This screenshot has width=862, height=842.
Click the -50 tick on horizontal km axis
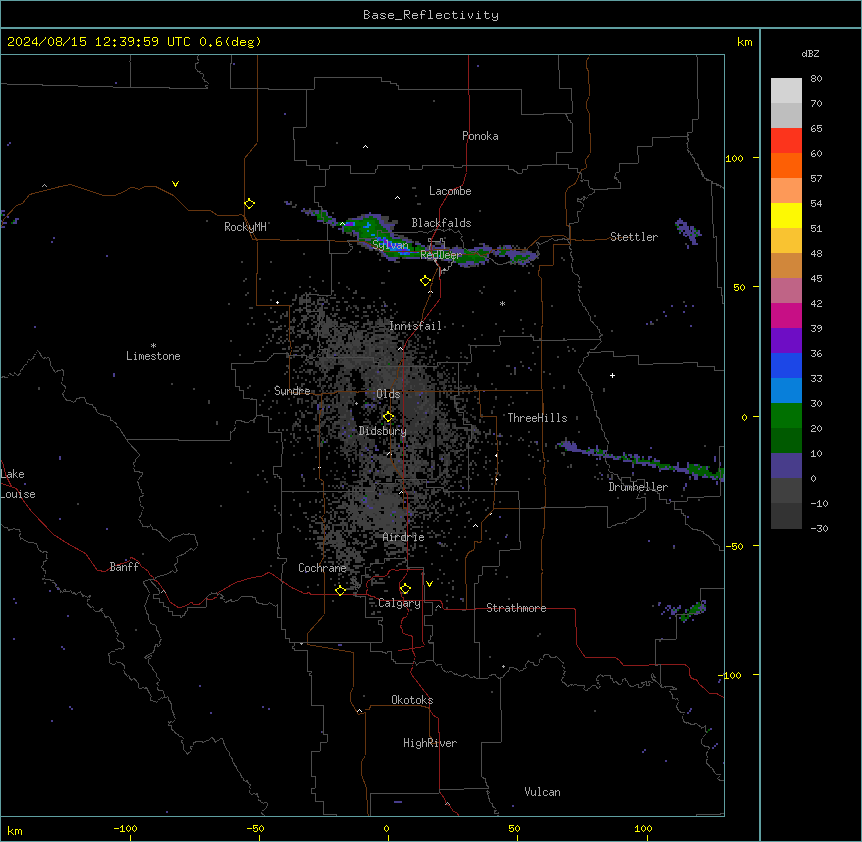click(x=255, y=828)
